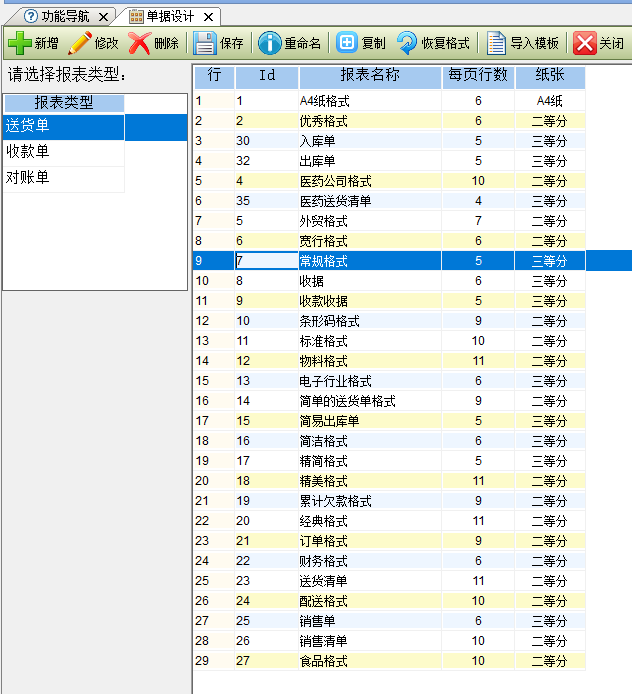Click the 功能导航 help question icon
Image resolution: width=632 pixels, height=694 pixels.
(x=31, y=17)
